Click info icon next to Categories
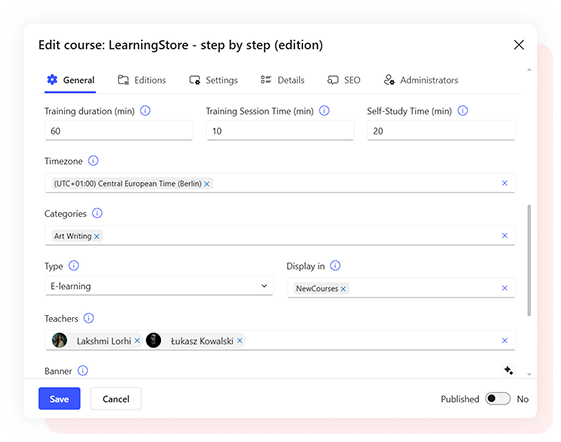The image size is (561, 442). click(x=97, y=213)
